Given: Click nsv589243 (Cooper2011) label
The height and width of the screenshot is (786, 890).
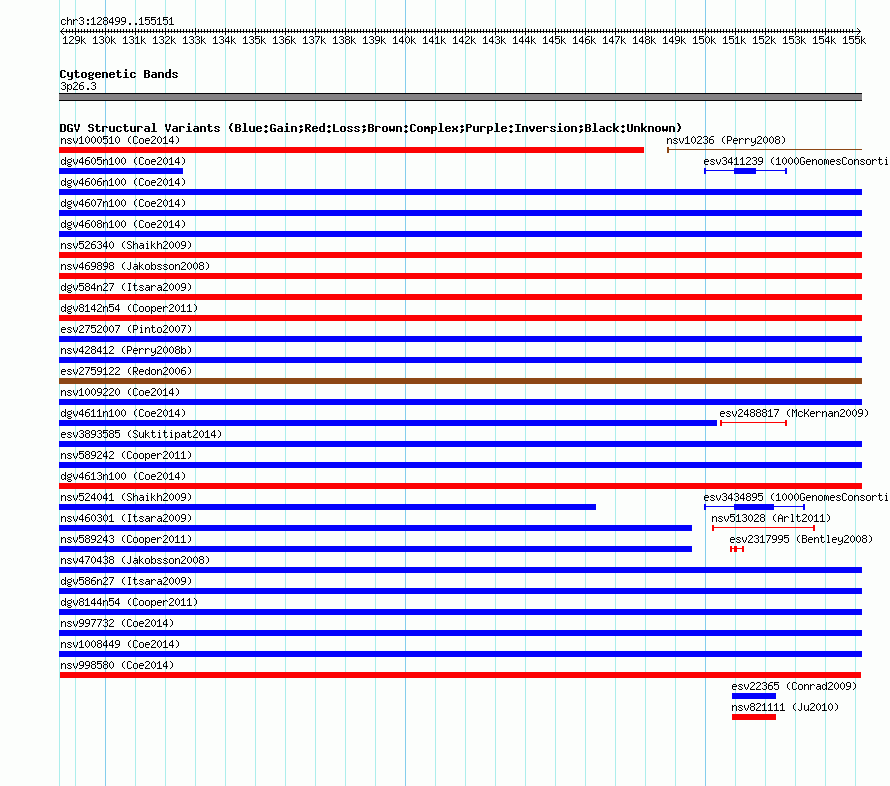Looking at the screenshot, I should point(126,539).
